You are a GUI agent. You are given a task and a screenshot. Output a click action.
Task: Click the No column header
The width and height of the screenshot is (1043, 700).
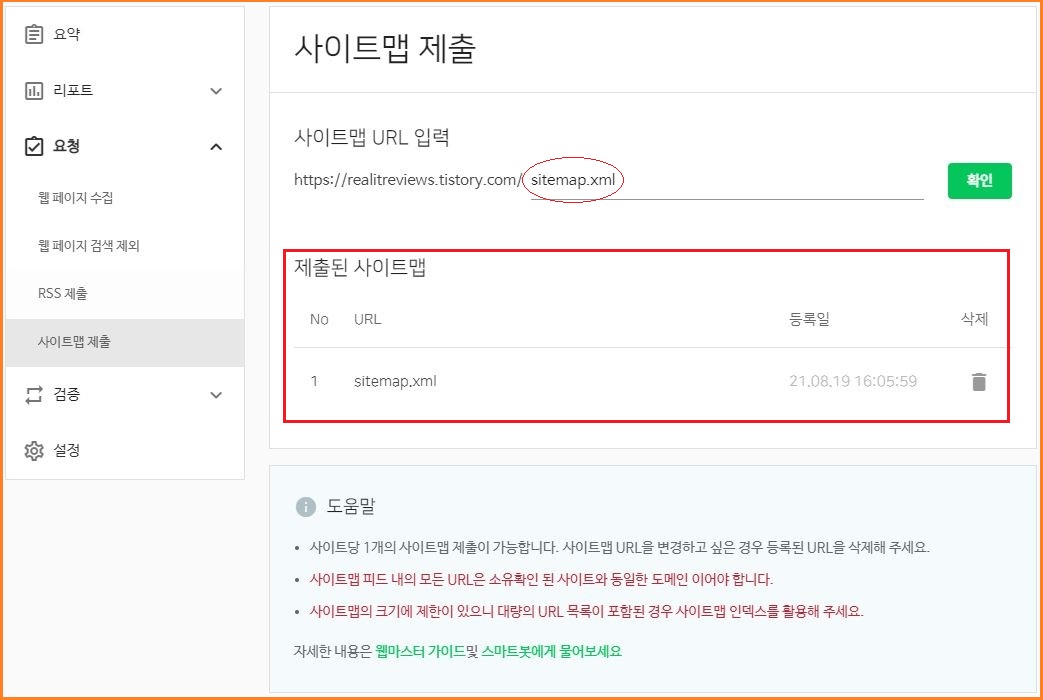coord(319,319)
